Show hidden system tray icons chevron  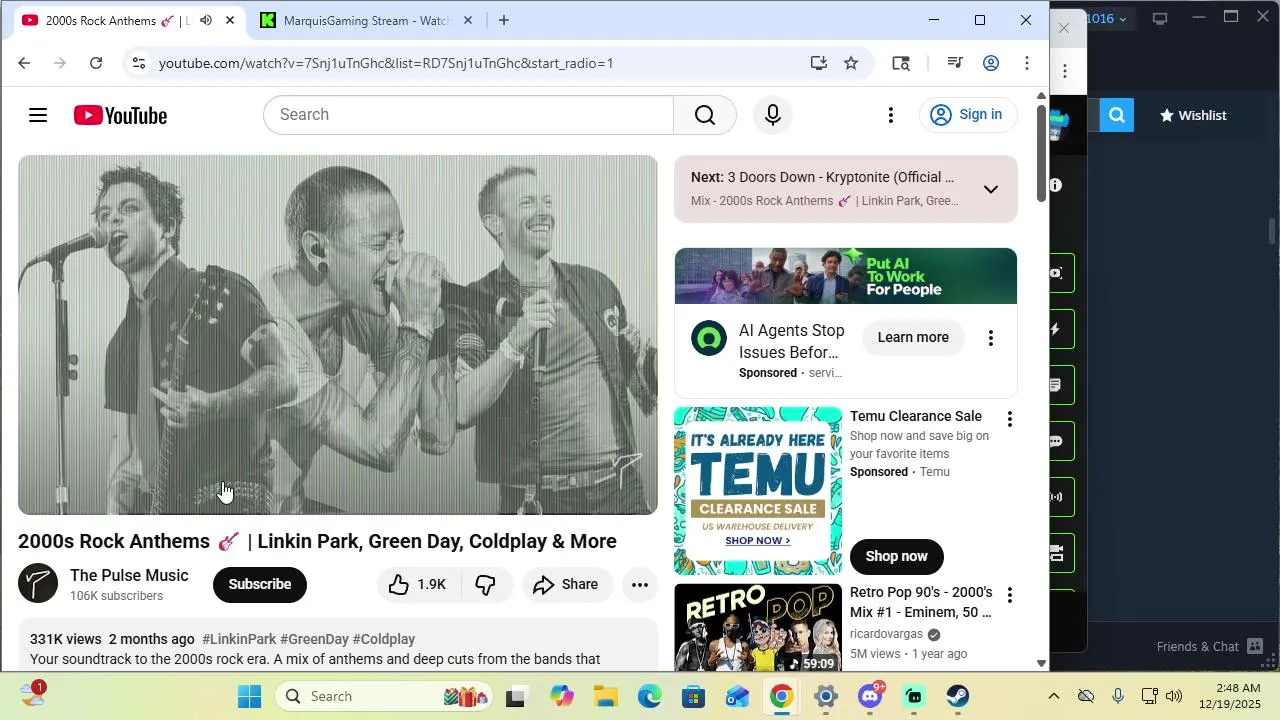pyautogui.click(x=1053, y=697)
